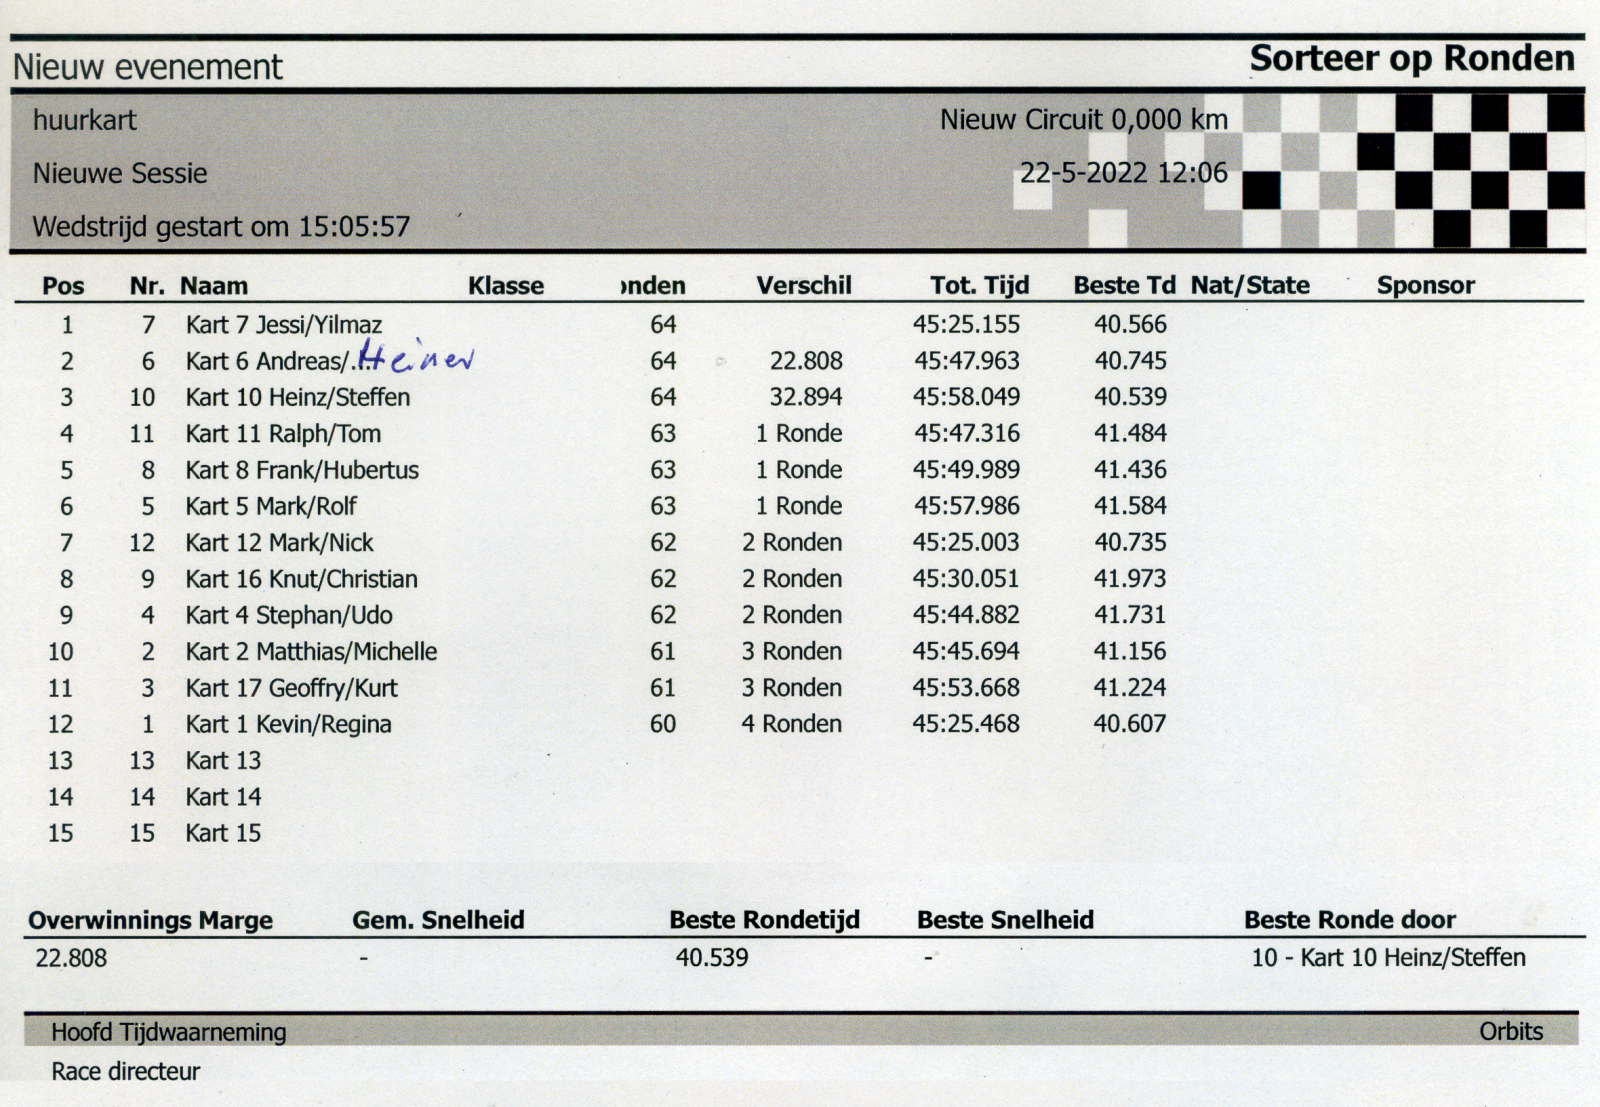Viewport: 1600px width, 1107px height.
Task: Select 'Kart 11 Ralph/Tom' entry
Action: coord(283,434)
